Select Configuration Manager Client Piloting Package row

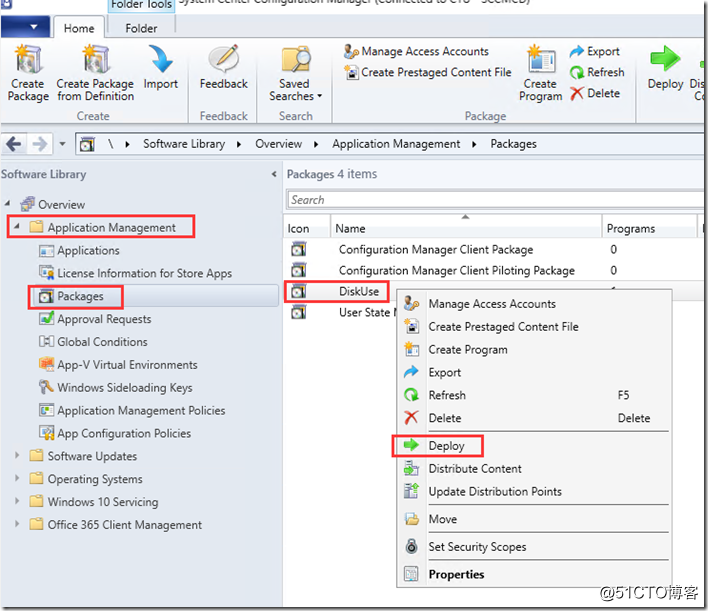(x=494, y=271)
